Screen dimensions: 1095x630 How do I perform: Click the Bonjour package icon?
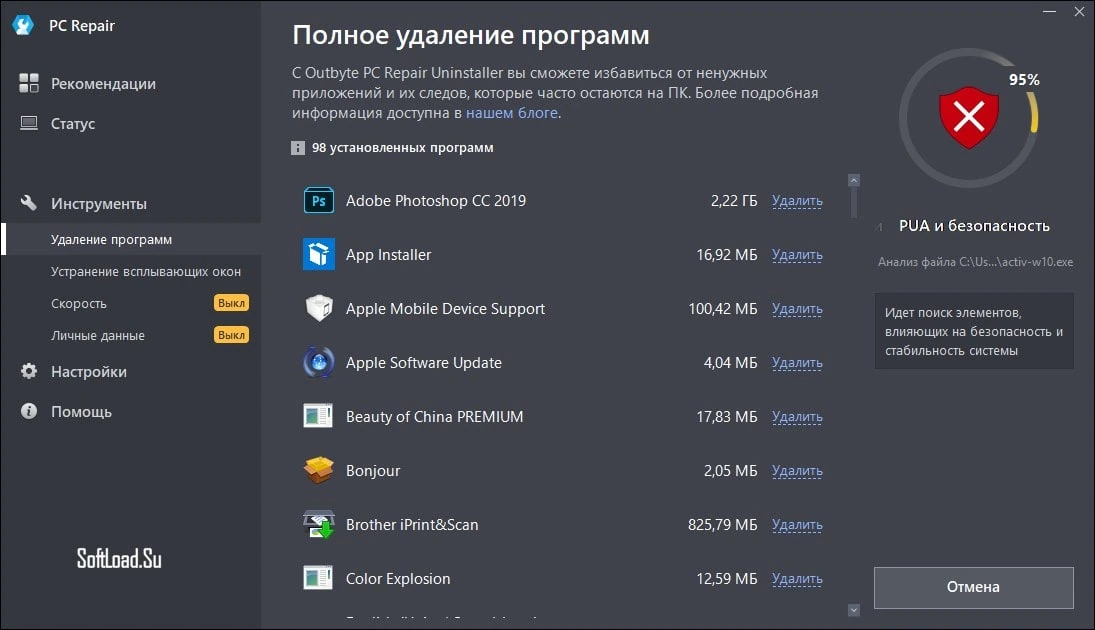(318, 470)
